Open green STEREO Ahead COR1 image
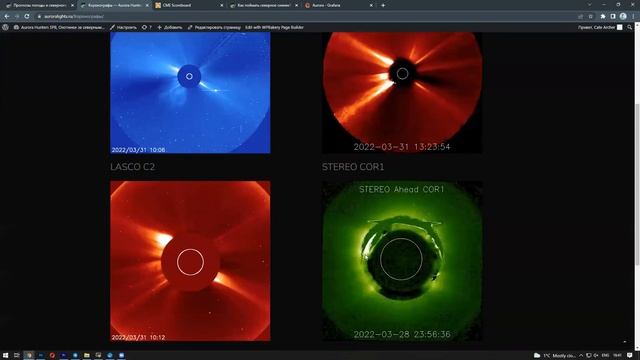The width and height of the screenshot is (640, 360). point(402,261)
